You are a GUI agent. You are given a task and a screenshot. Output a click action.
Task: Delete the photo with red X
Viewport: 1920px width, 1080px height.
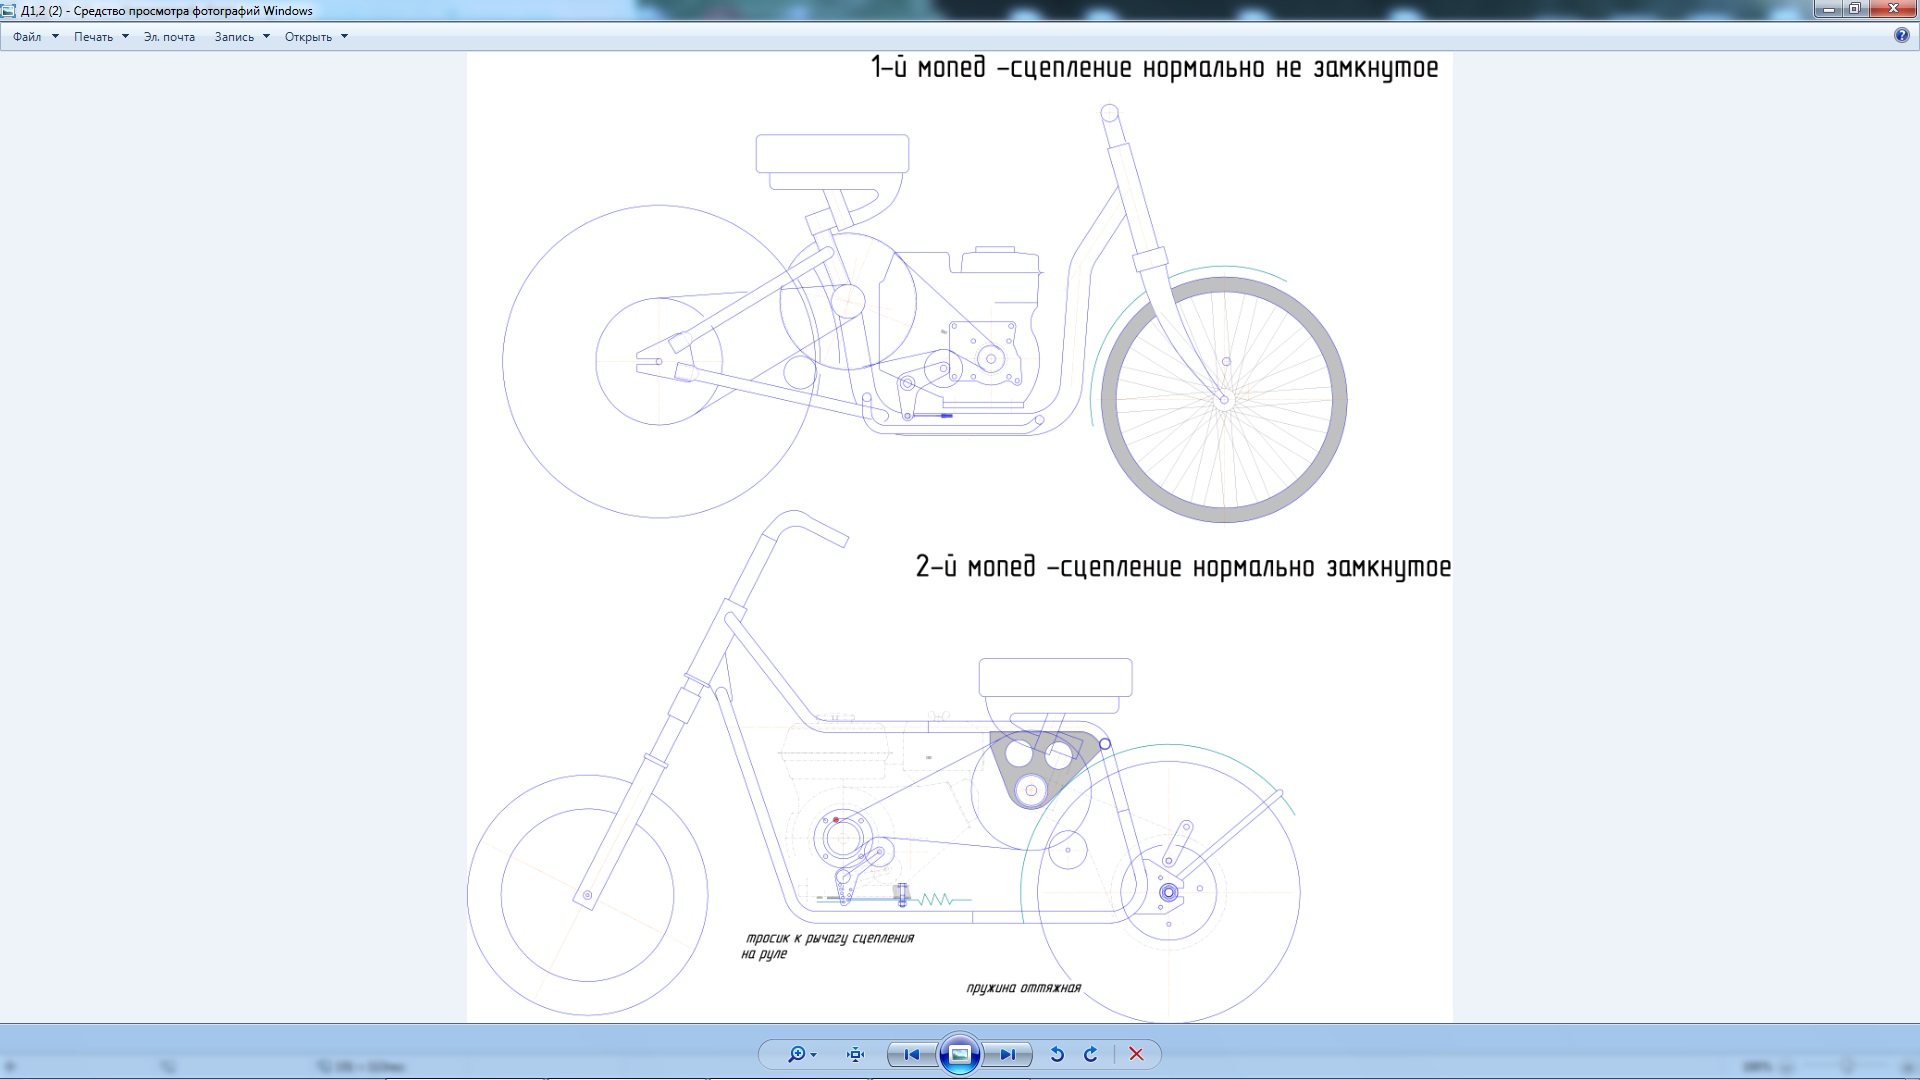(x=1136, y=1054)
